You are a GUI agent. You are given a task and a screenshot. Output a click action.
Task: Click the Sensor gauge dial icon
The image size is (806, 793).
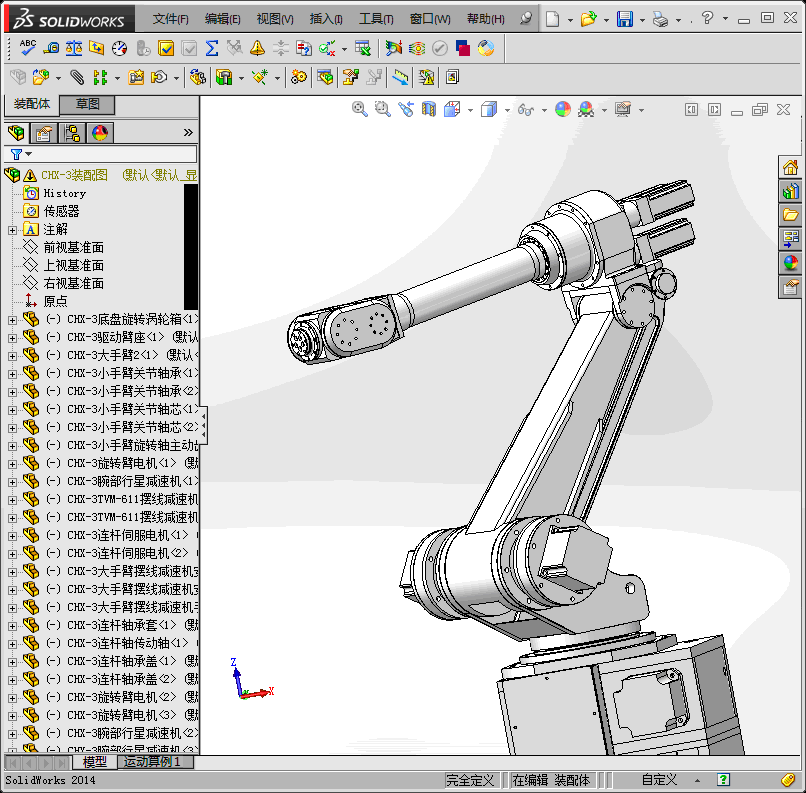pyautogui.click(x=119, y=48)
